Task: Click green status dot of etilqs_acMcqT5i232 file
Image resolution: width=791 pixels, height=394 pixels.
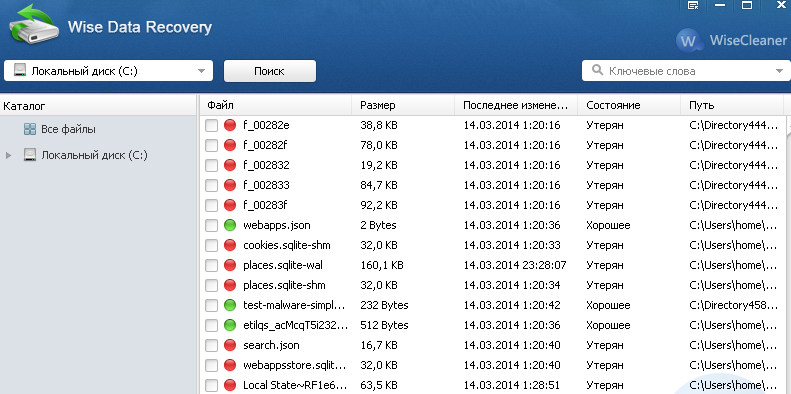Action: tap(230, 325)
